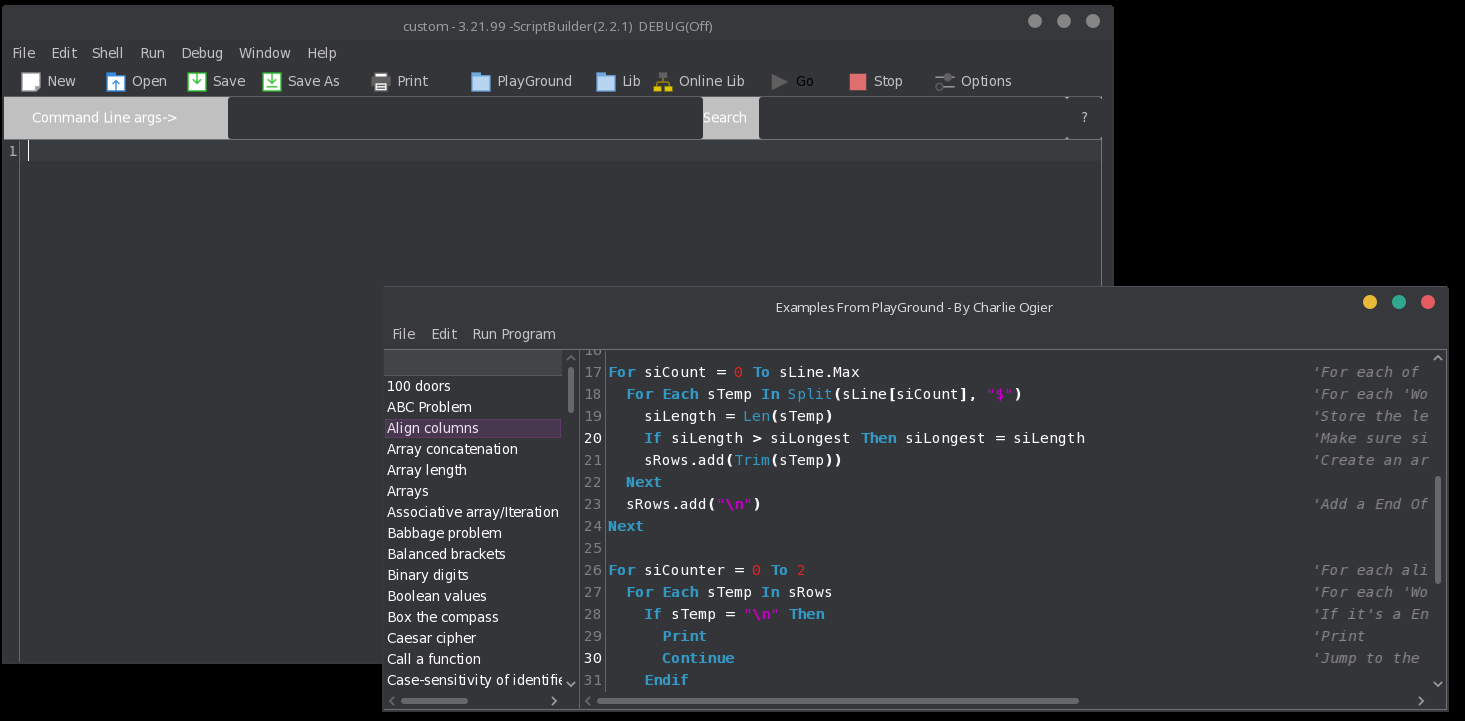Open the Online Lib network icon
Image resolution: width=1465 pixels, height=721 pixels.
(663, 82)
